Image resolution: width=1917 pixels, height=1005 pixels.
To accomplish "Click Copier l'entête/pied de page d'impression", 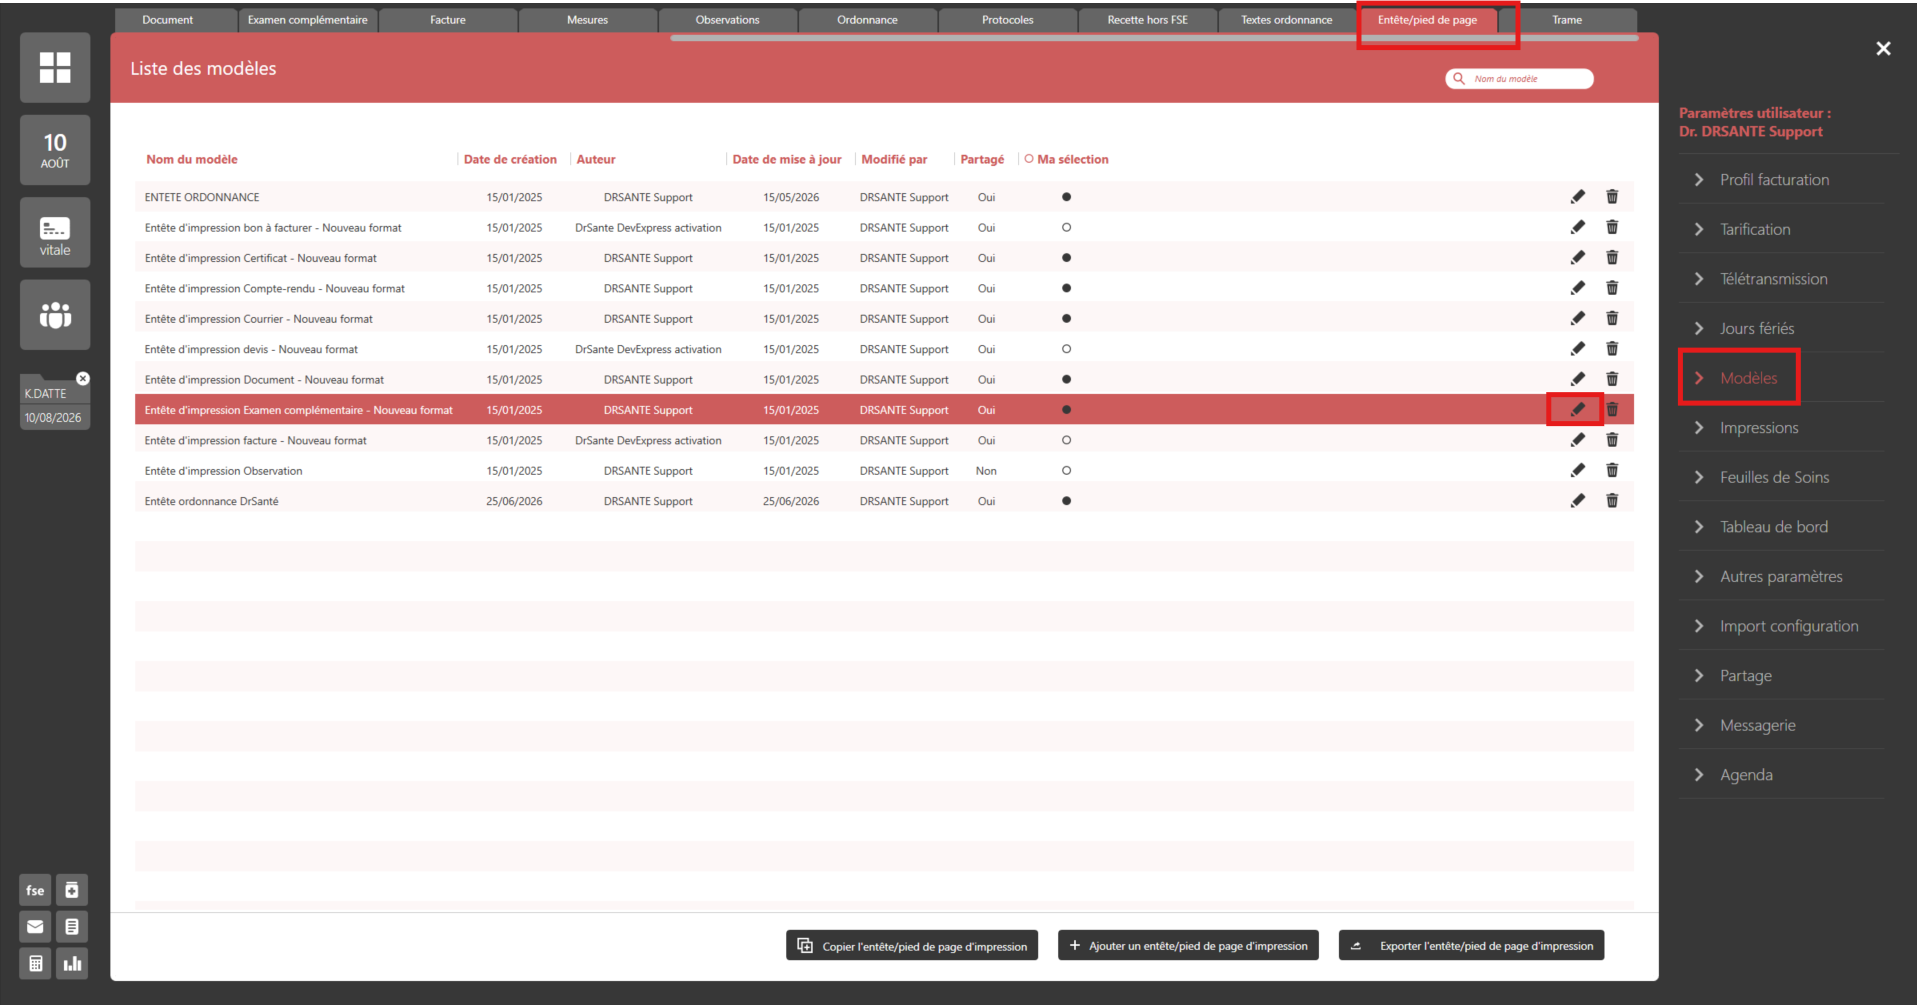I will coord(912,946).
